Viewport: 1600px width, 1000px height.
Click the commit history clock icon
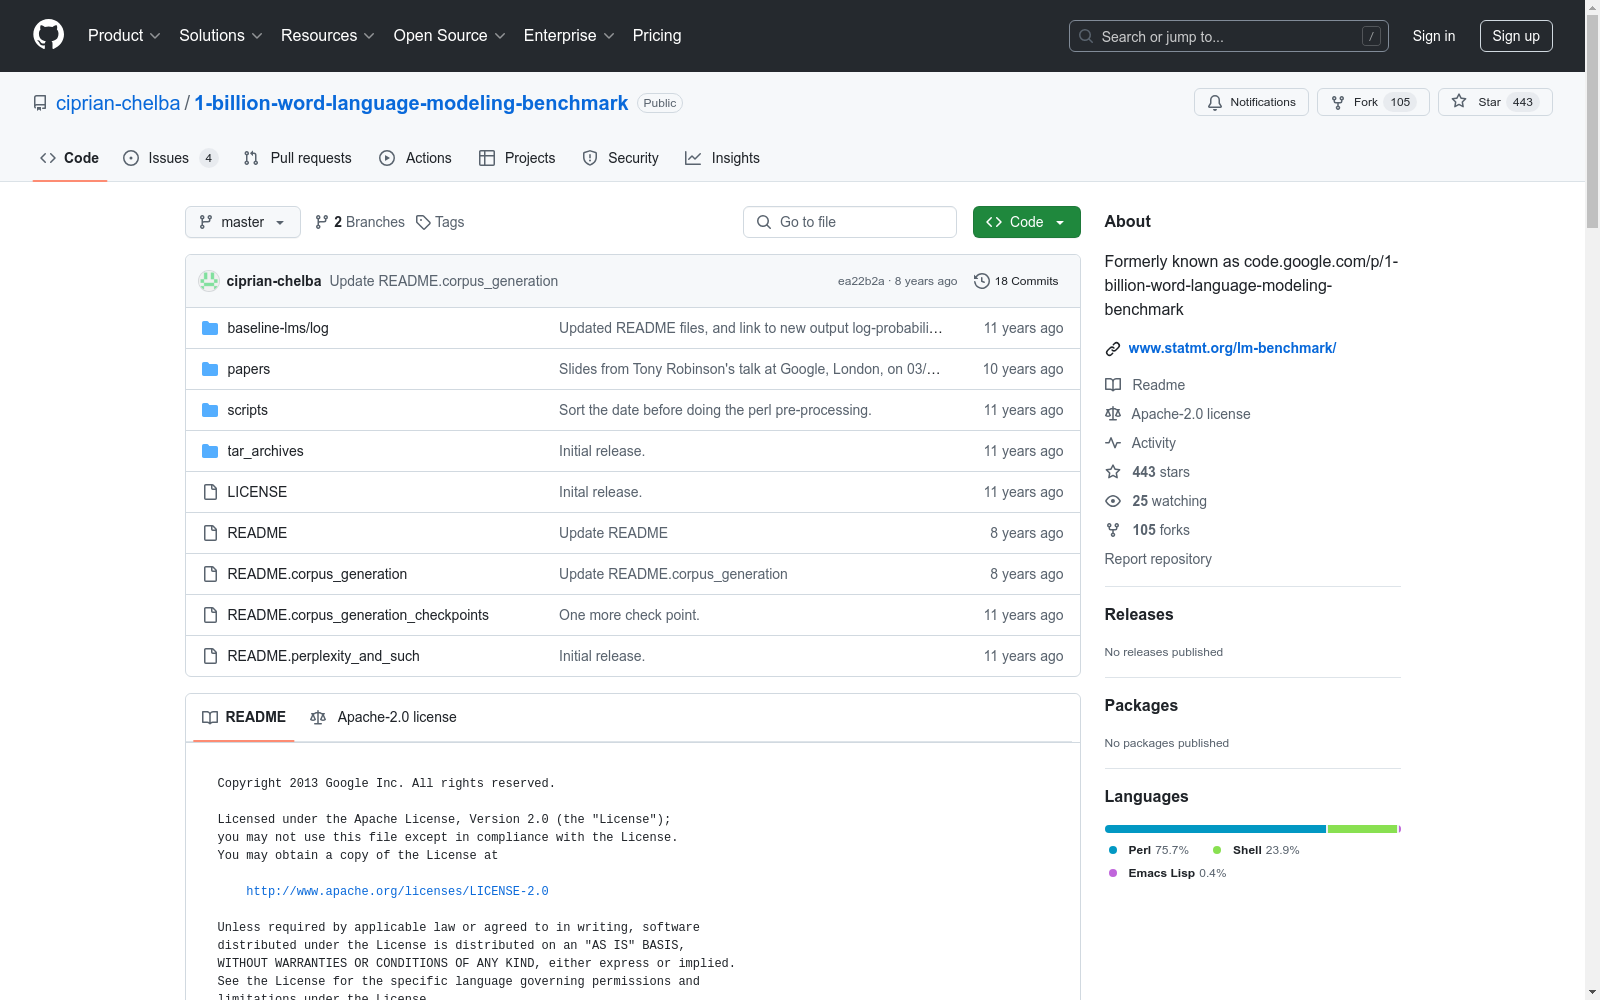[x=982, y=281]
